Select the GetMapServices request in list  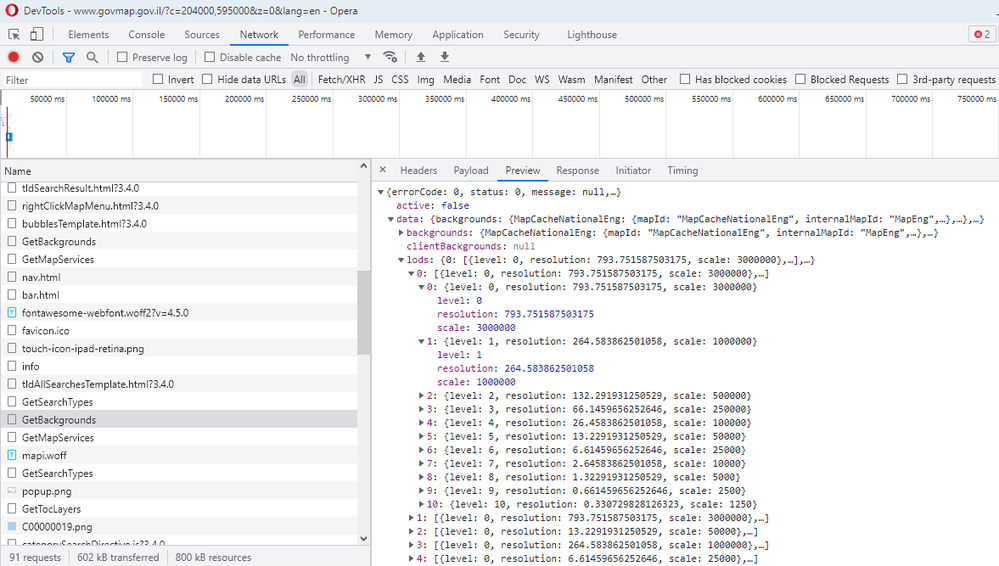click(58, 259)
